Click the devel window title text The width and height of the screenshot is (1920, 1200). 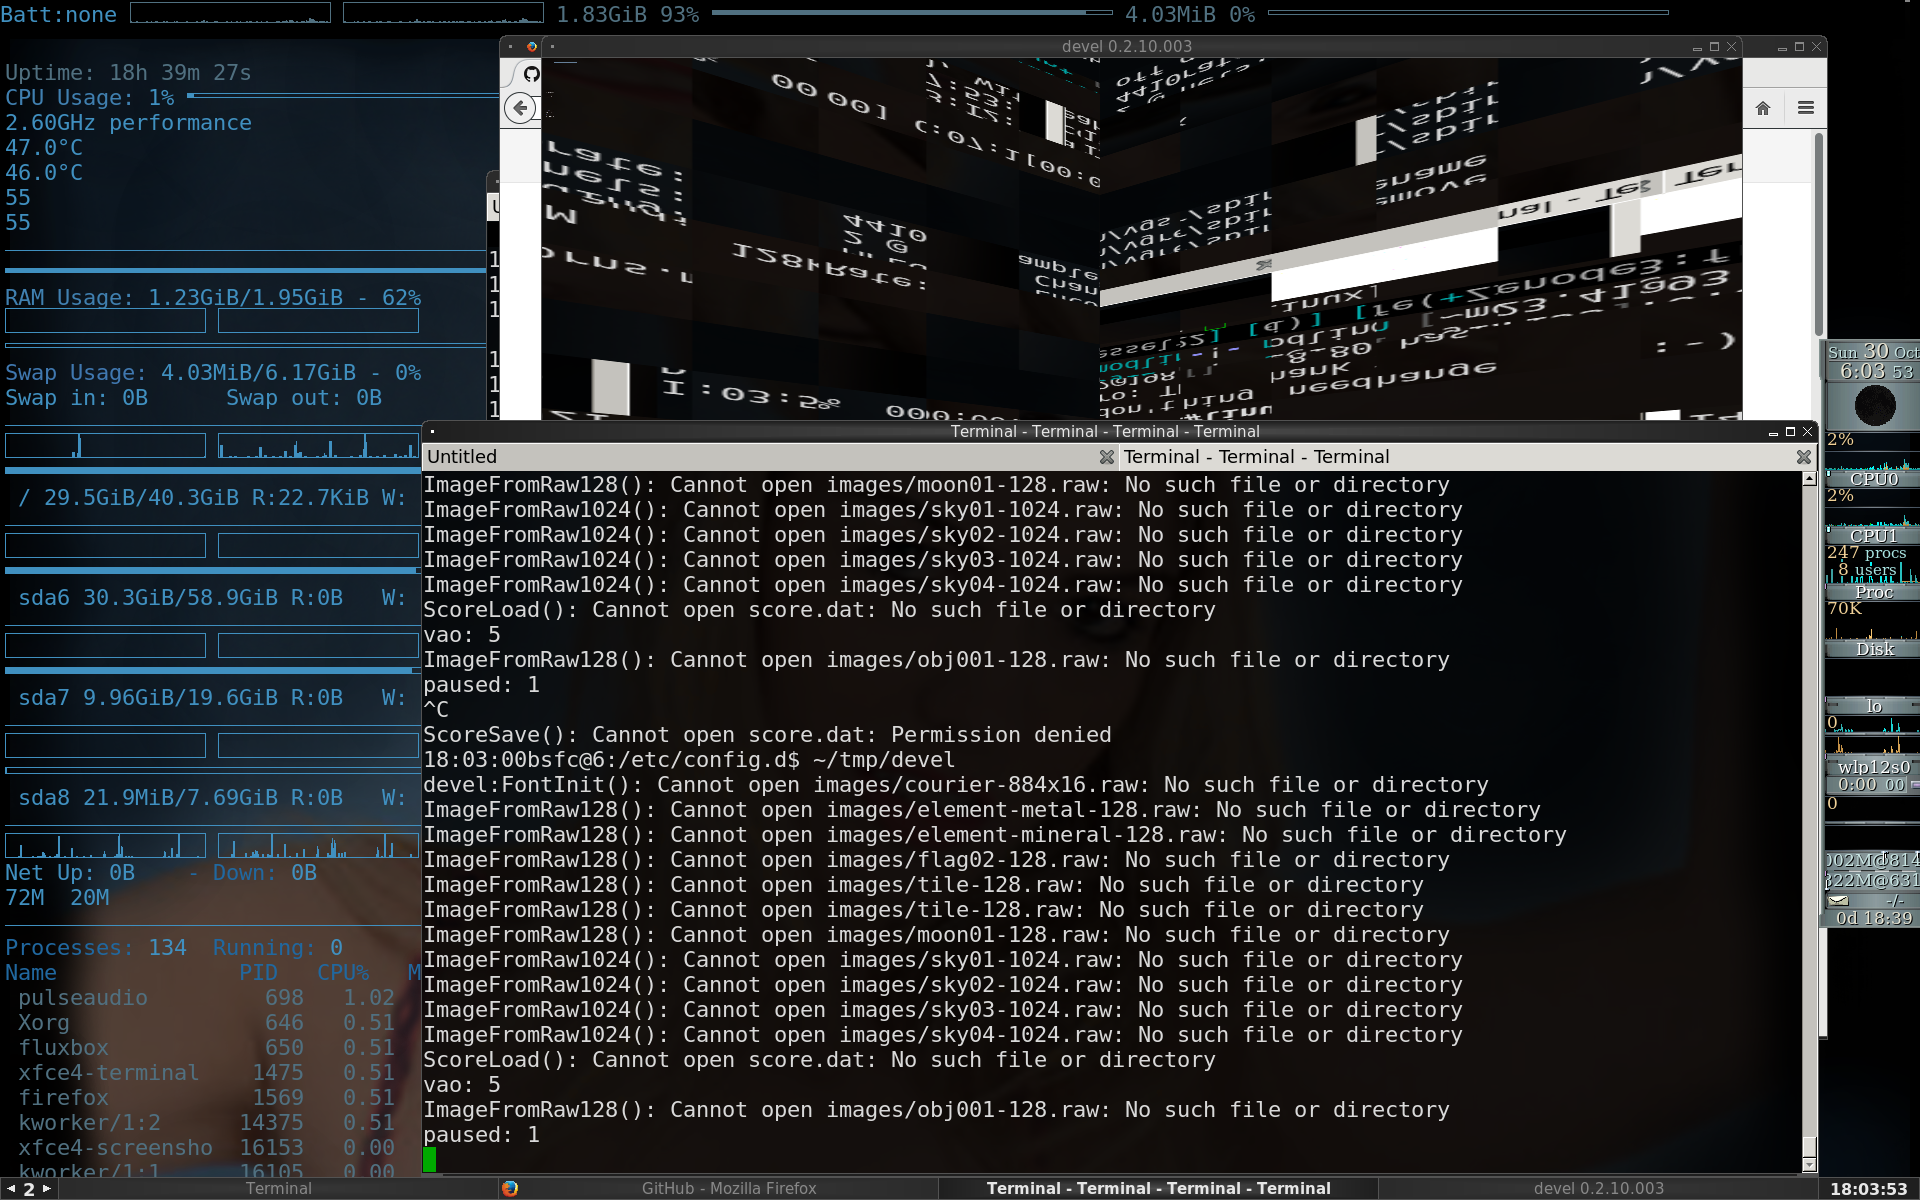click(1126, 46)
